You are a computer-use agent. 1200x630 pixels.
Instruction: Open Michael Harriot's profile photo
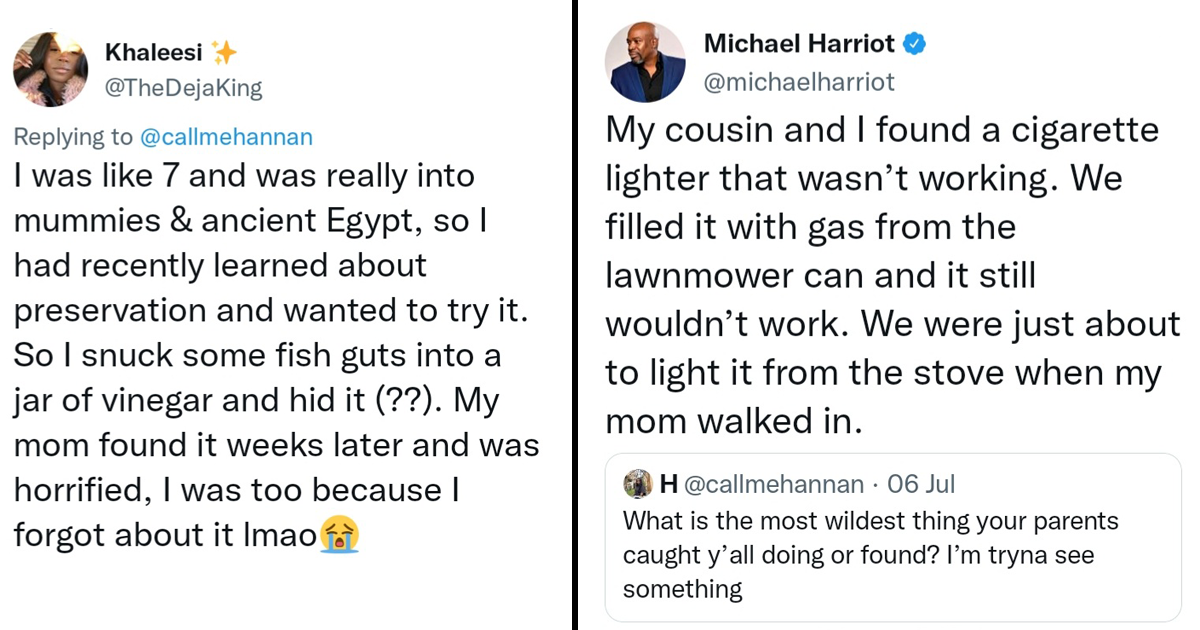pyautogui.click(x=645, y=62)
